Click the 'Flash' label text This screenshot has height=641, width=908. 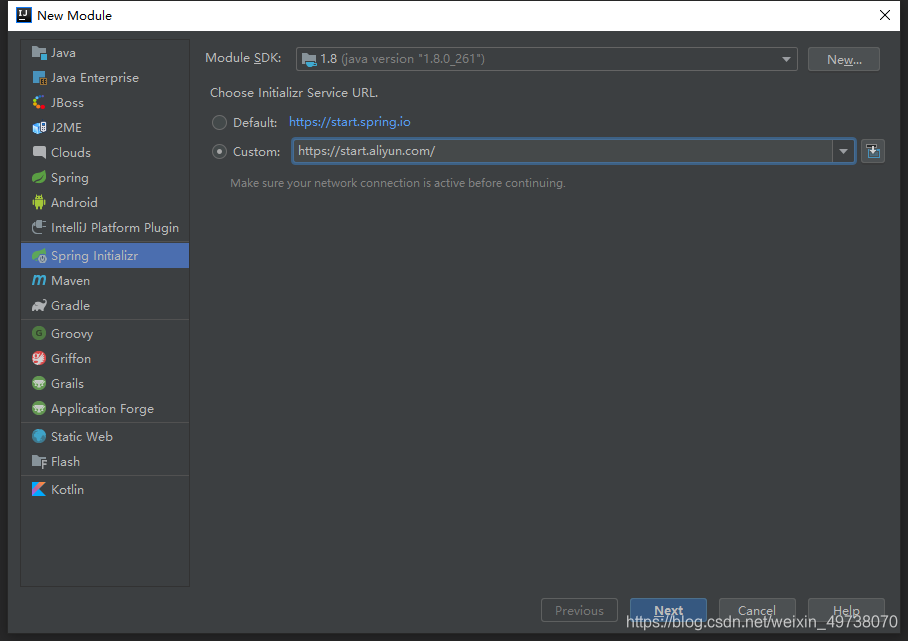click(65, 461)
